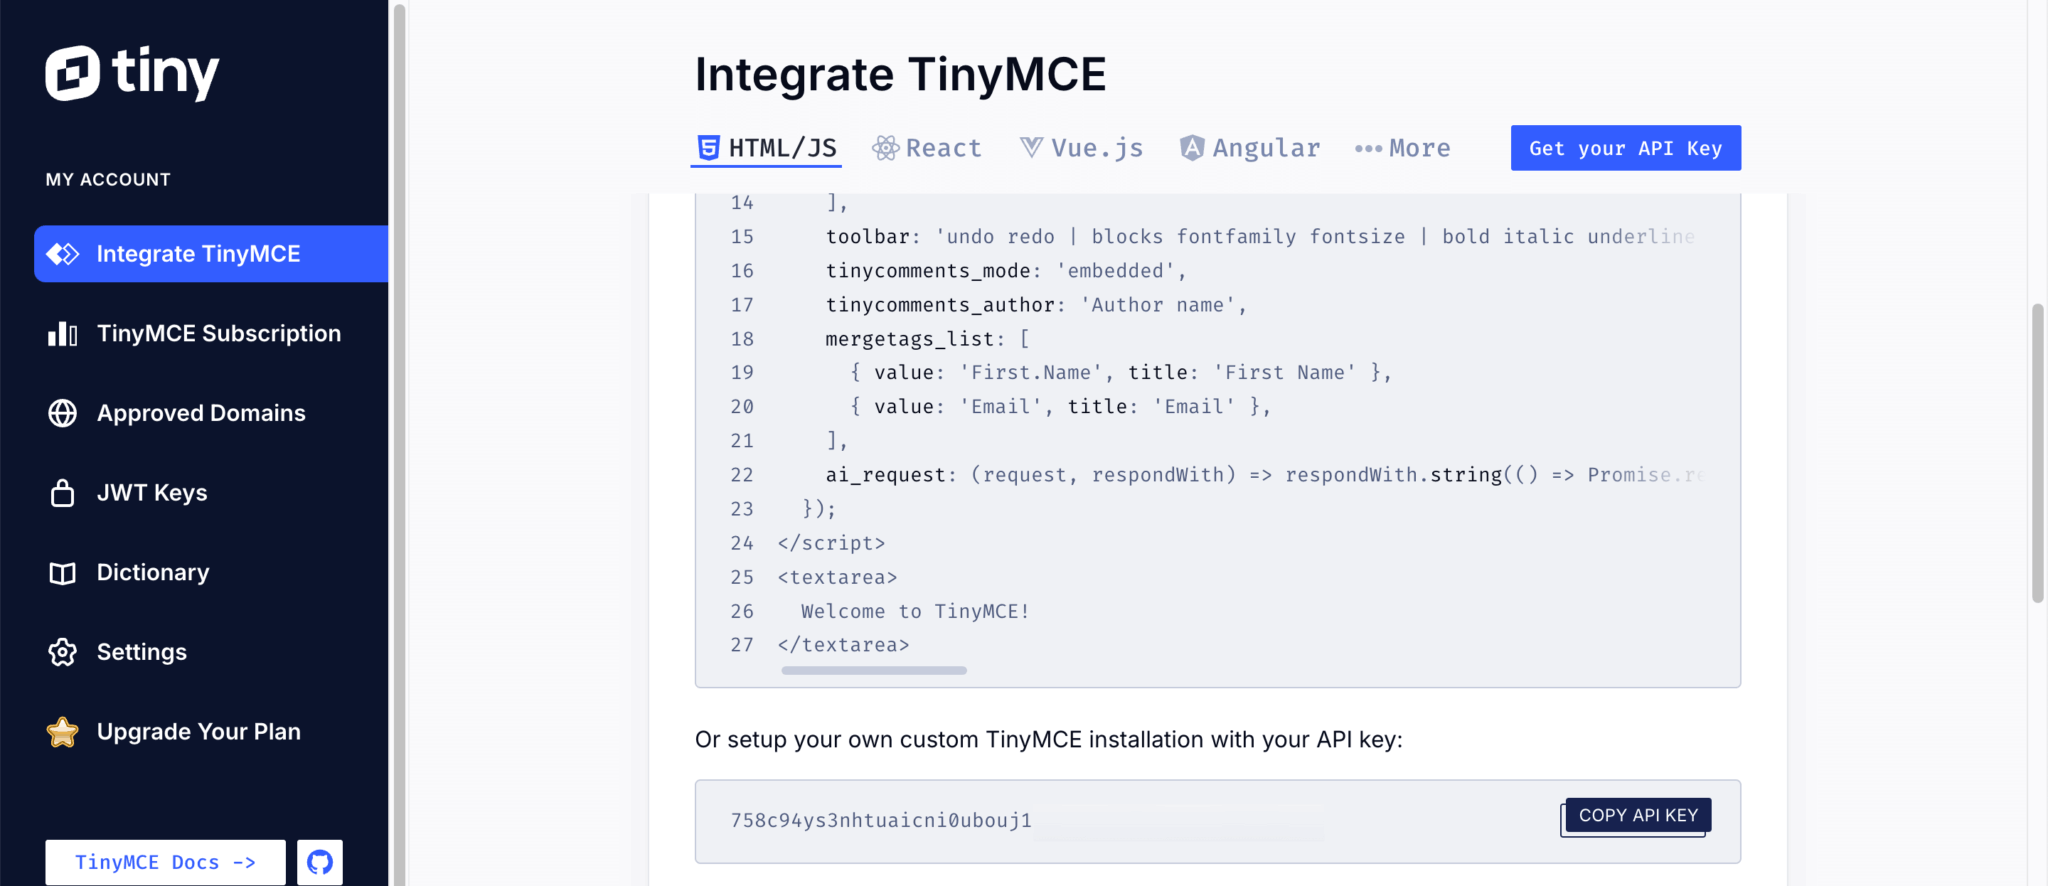This screenshot has width=2048, height=886.
Task: Click code line with 'First.Name' value
Action: coord(1120,373)
